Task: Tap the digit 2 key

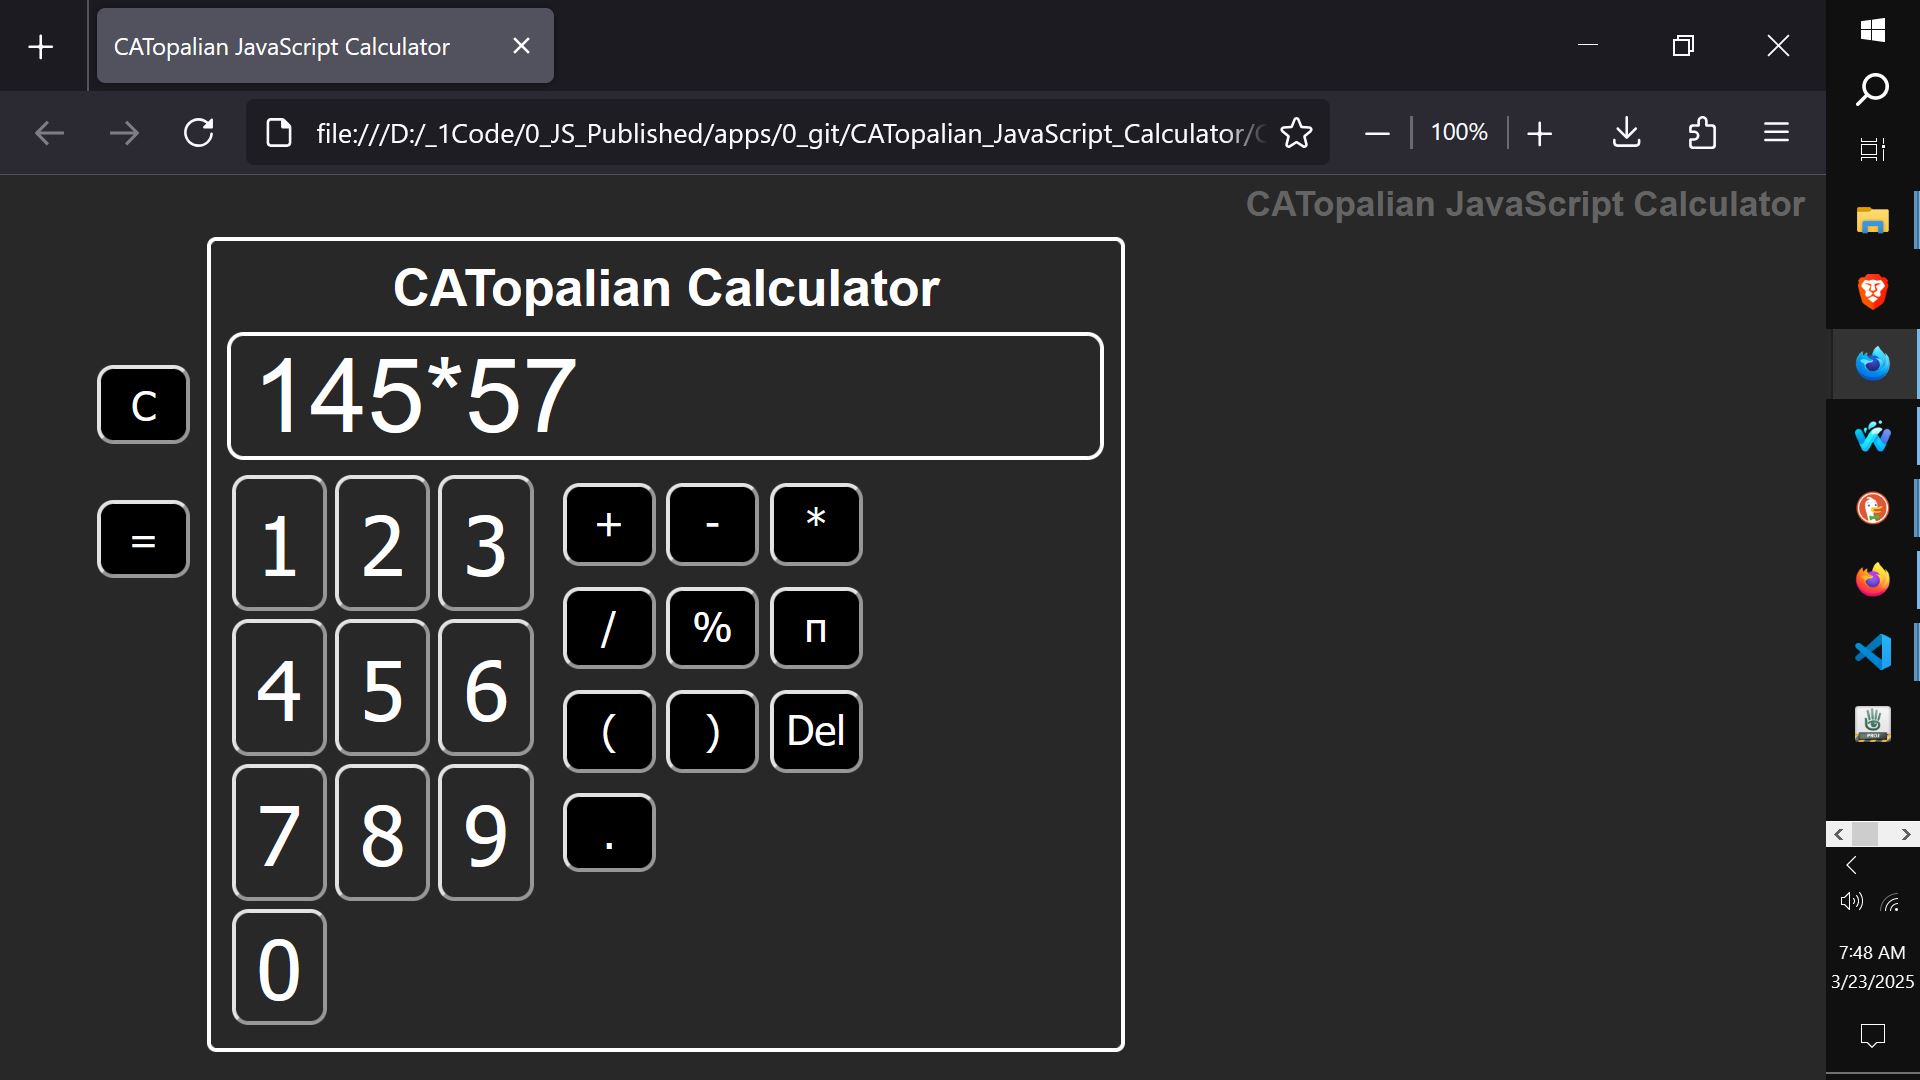Action: (382, 543)
